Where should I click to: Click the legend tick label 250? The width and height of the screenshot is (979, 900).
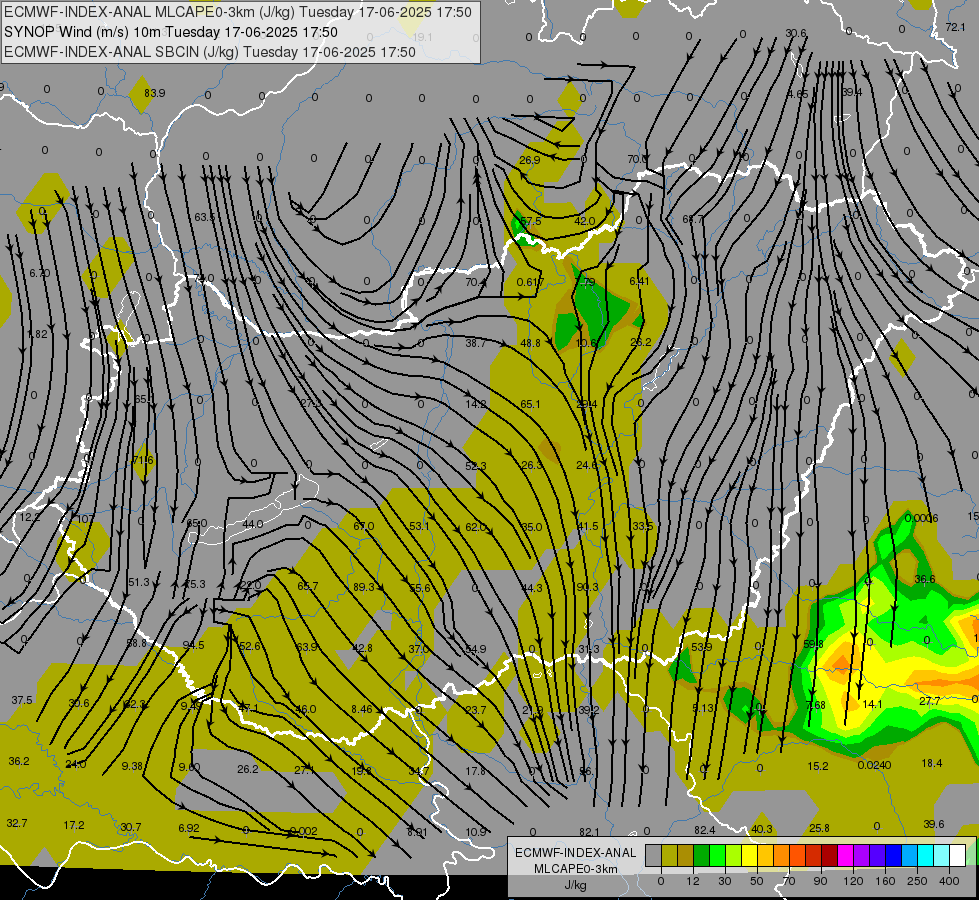click(x=917, y=881)
